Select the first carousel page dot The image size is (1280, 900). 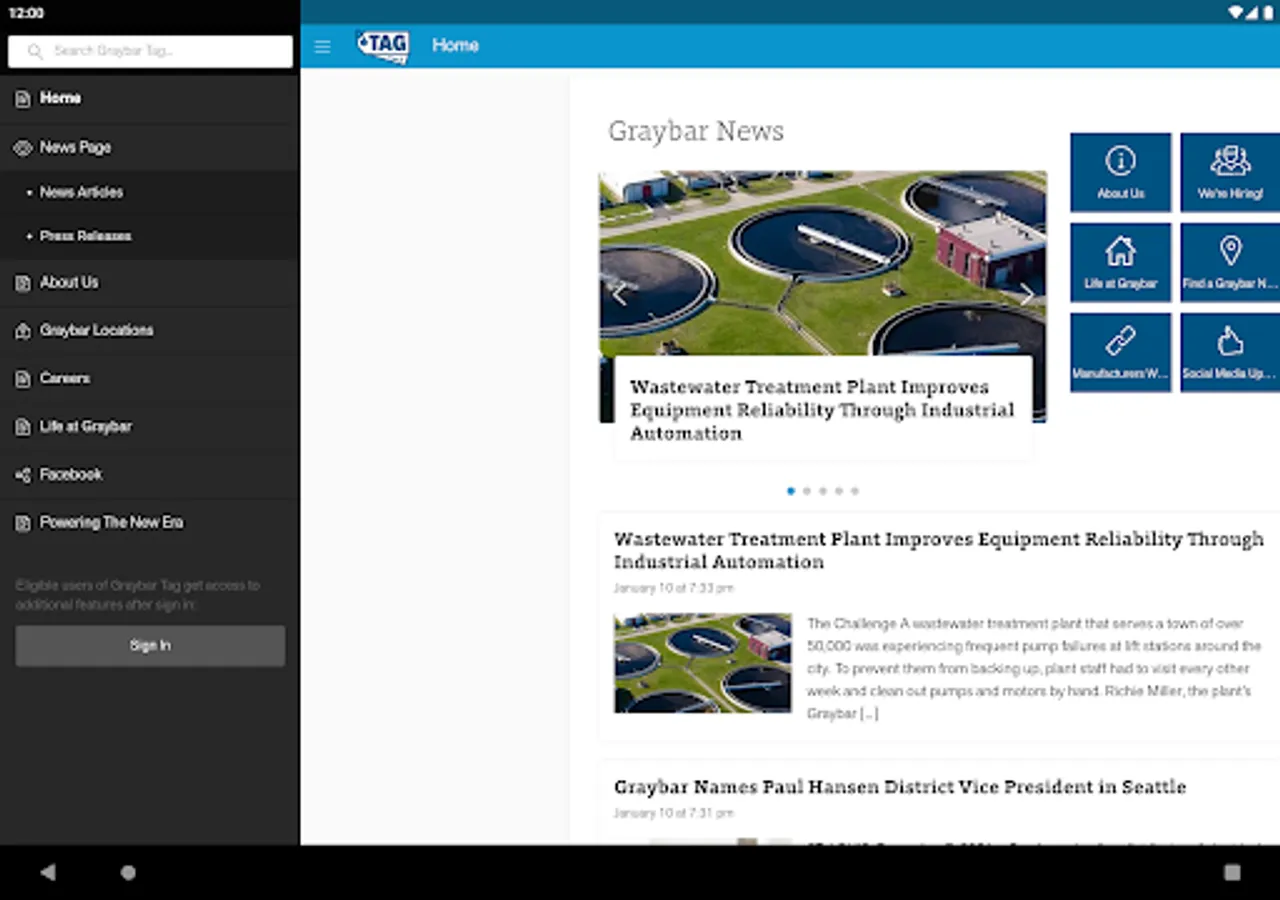pos(791,491)
